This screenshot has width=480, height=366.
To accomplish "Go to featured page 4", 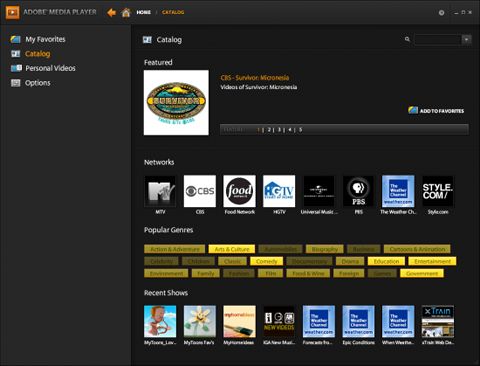I will tap(290, 130).
